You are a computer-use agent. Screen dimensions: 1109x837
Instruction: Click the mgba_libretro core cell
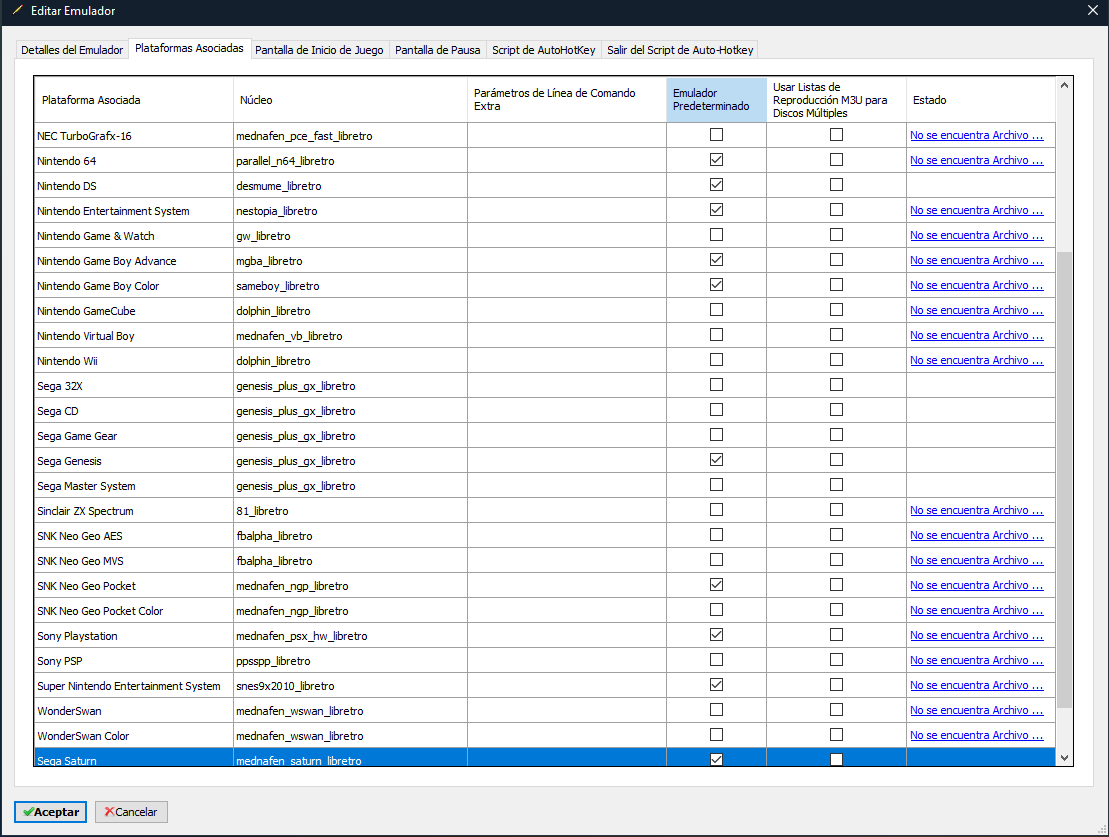(x=350, y=261)
